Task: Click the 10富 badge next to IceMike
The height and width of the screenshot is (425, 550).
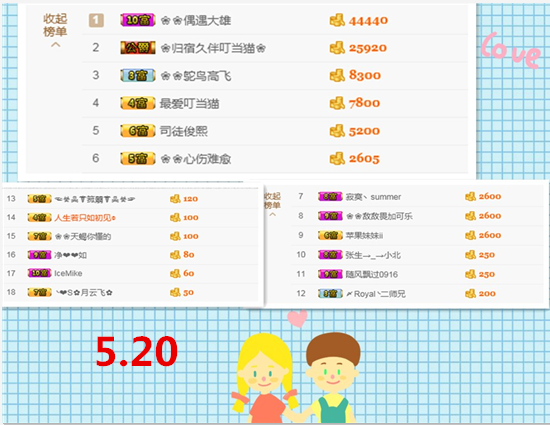Action: (39, 273)
